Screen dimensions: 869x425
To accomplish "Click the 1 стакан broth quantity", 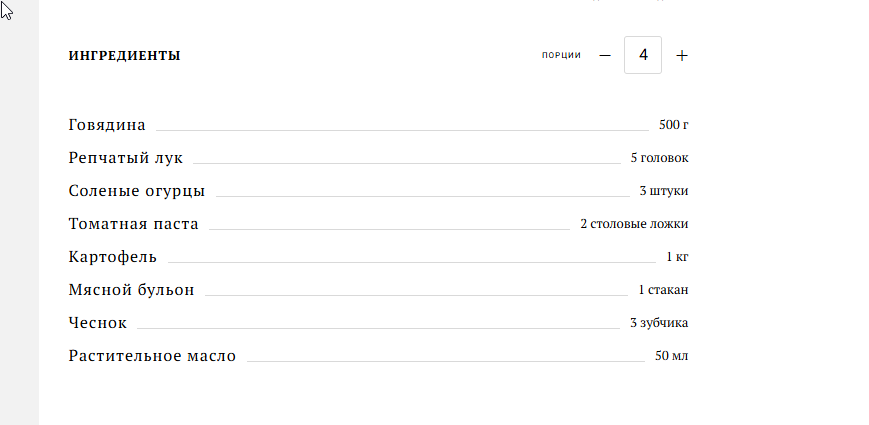I will [x=663, y=290].
